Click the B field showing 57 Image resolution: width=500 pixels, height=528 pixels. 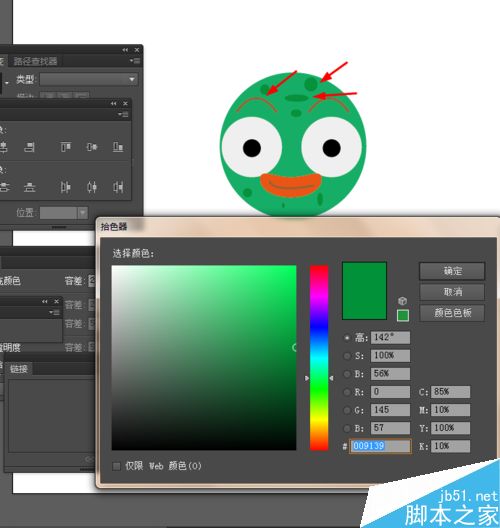[391, 428]
